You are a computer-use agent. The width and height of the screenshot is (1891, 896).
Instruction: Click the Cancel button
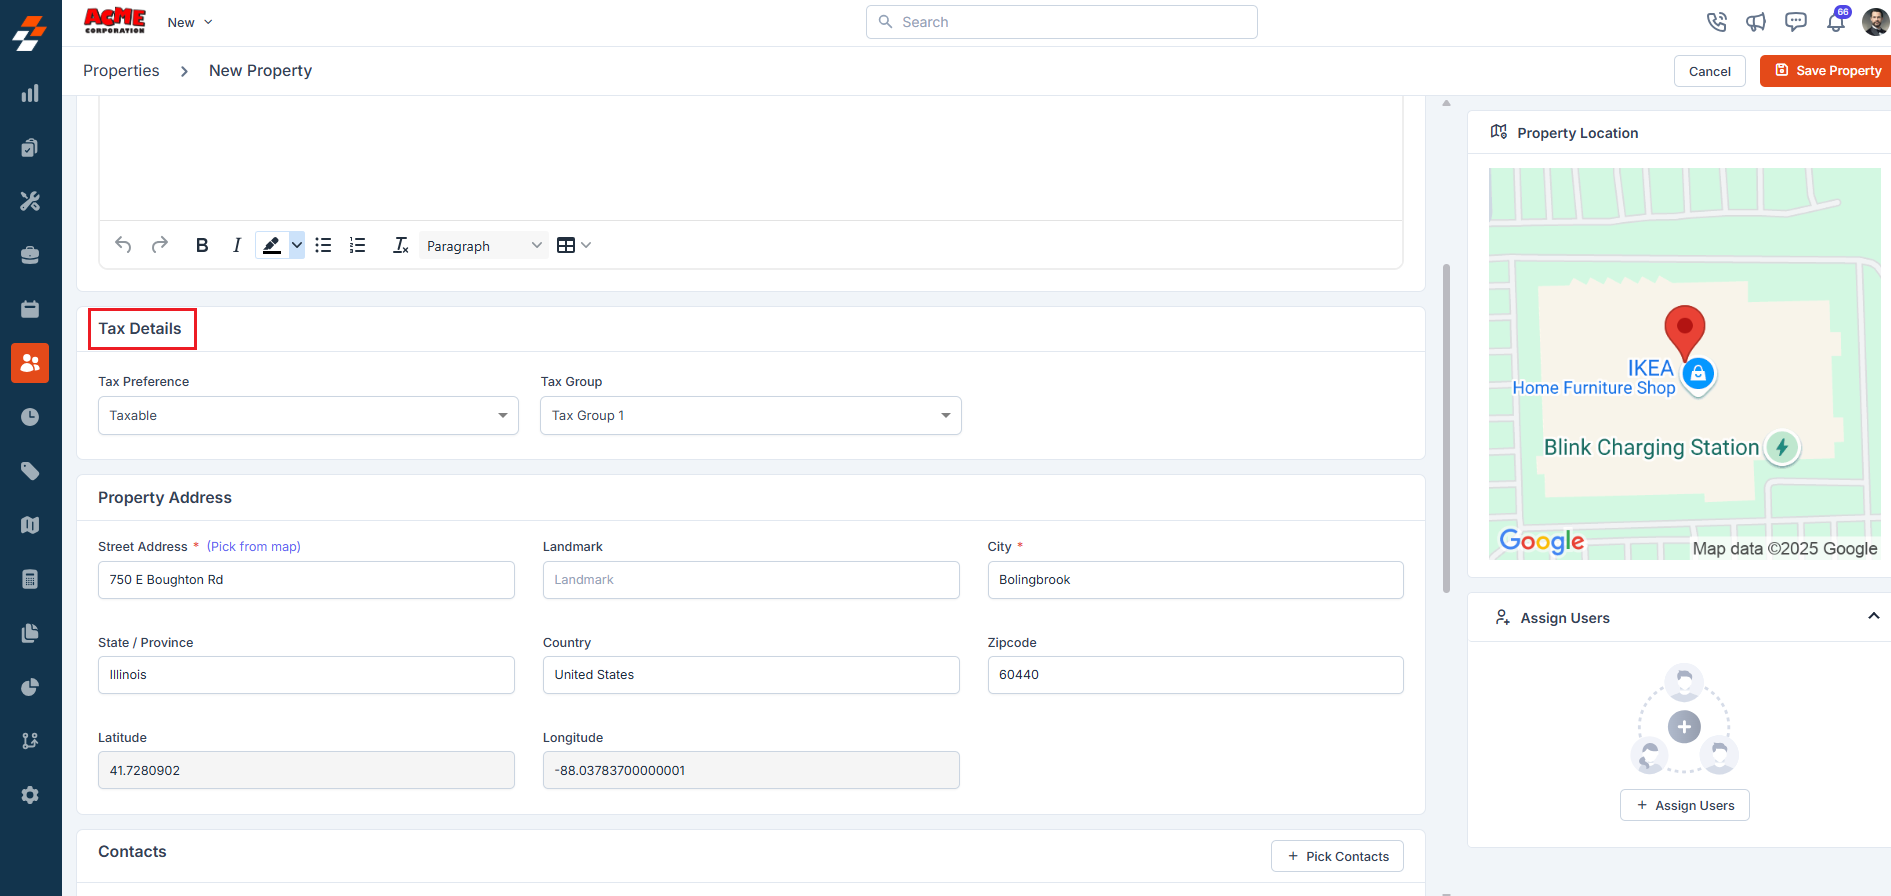pos(1709,71)
